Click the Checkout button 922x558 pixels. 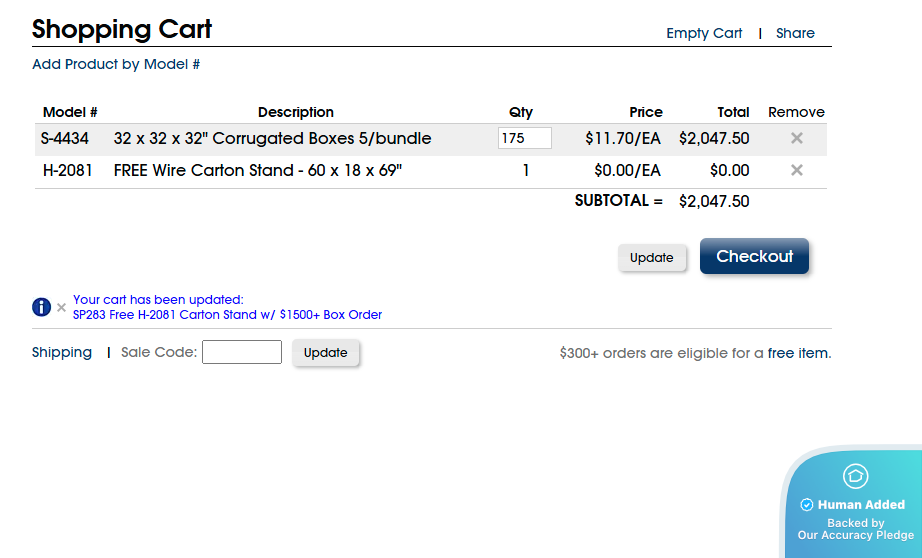coord(754,256)
